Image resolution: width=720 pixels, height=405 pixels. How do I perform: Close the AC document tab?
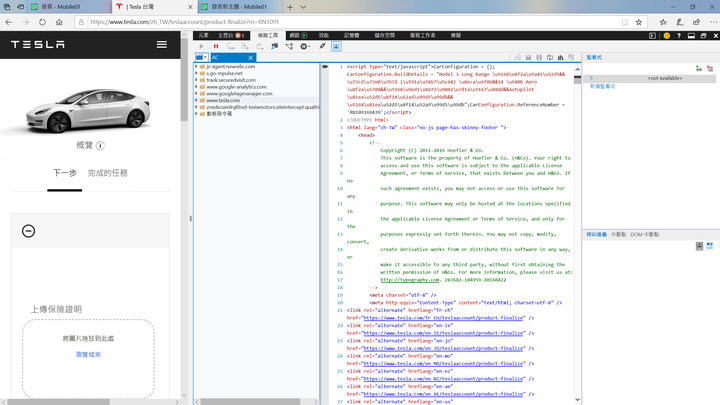[x=250, y=57]
